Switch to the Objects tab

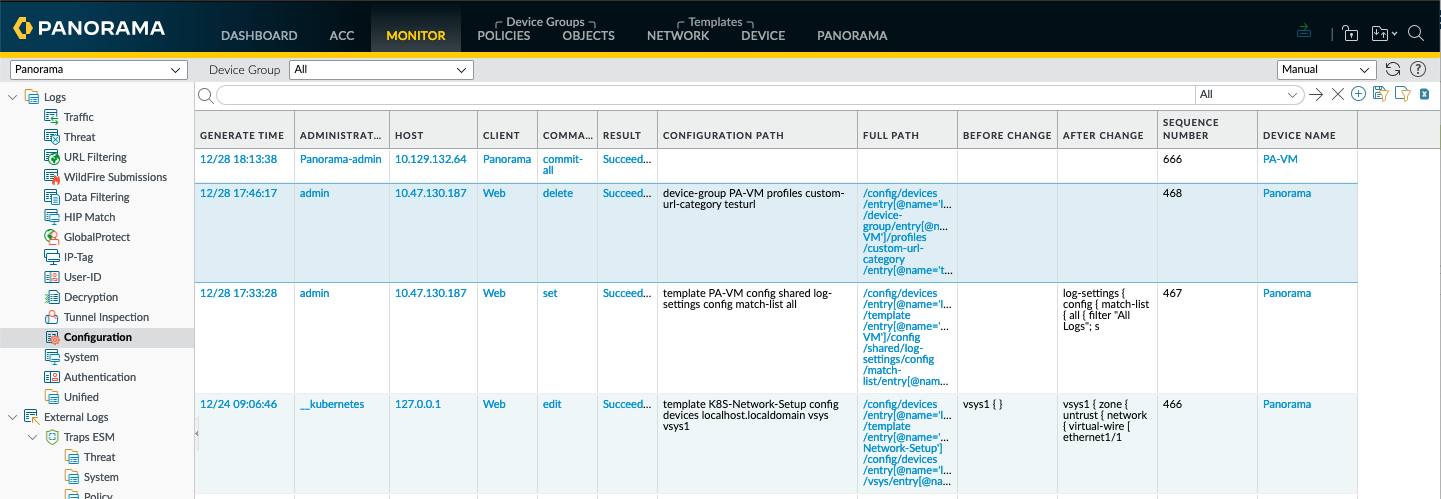pos(589,35)
